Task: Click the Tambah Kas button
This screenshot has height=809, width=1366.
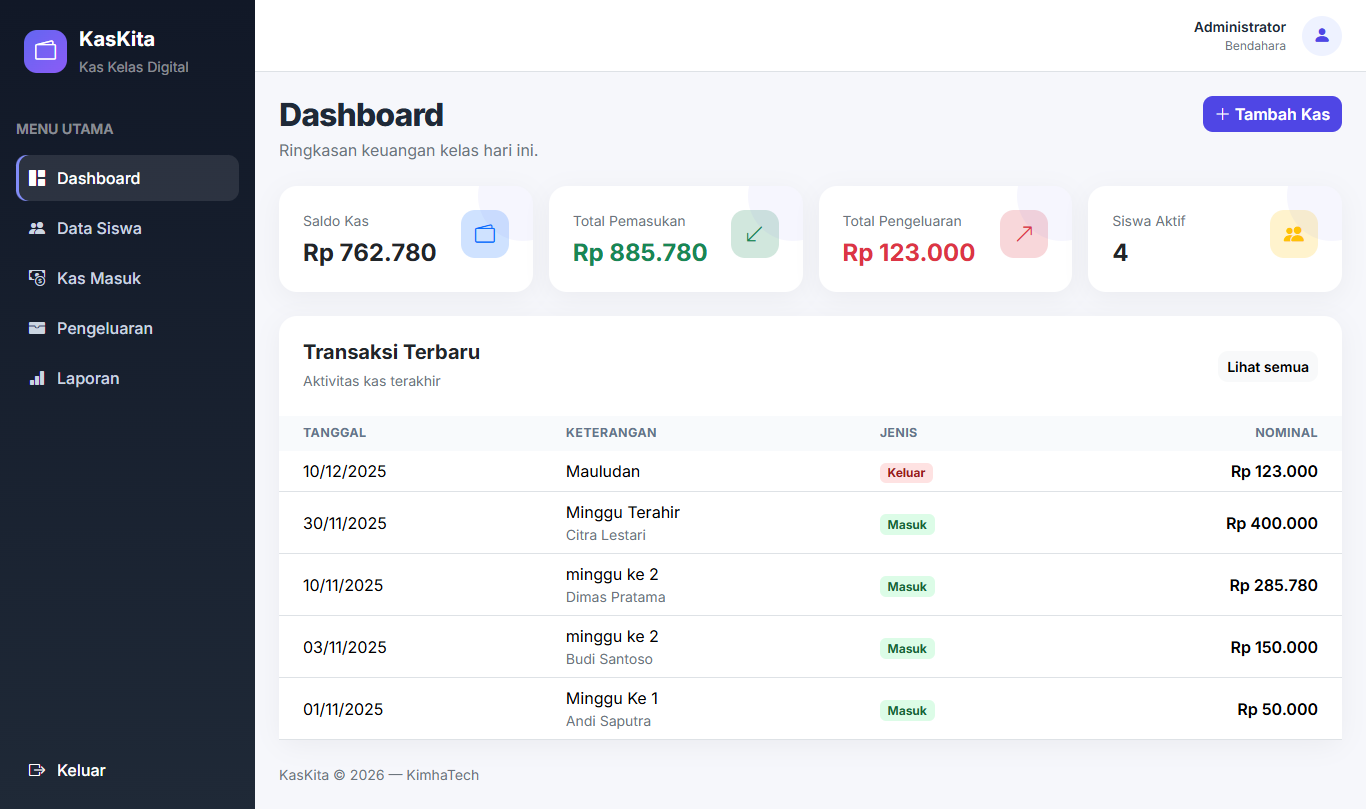Action: pyautogui.click(x=1272, y=114)
